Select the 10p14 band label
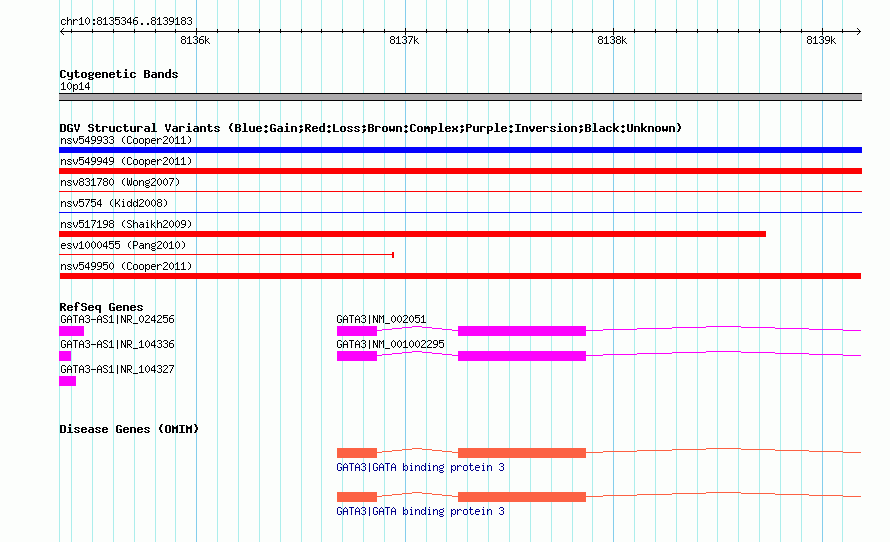890x542 pixels. pos(75,86)
